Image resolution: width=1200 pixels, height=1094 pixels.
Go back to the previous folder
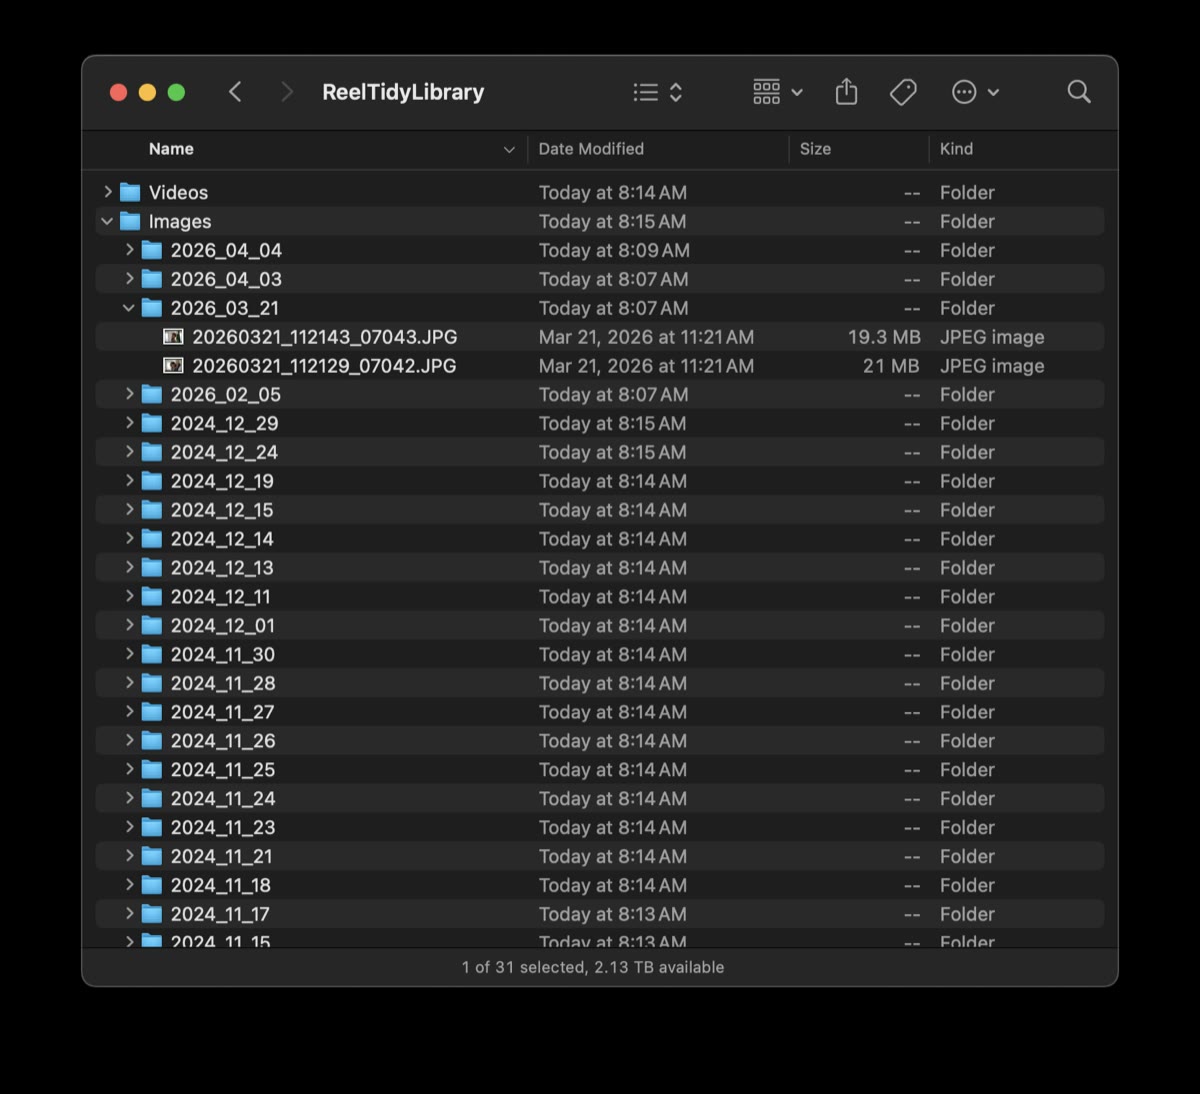point(235,92)
